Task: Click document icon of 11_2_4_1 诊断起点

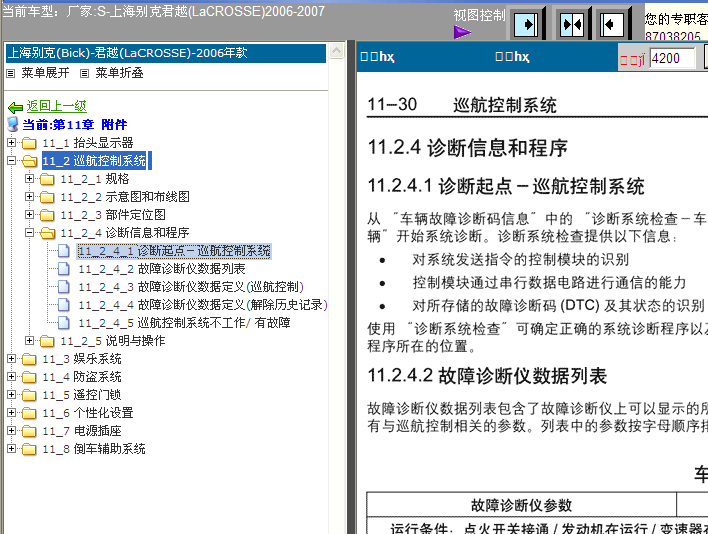Action: click(x=64, y=251)
